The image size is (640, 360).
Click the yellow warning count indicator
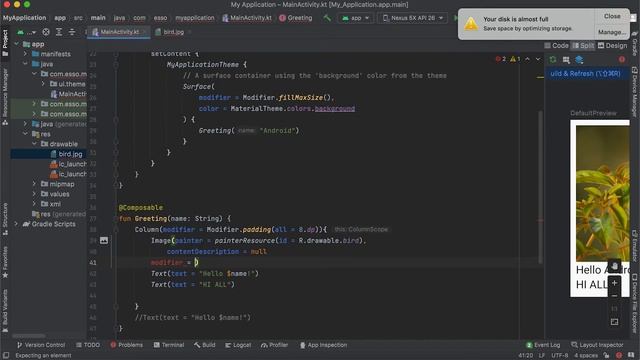(x=515, y=59)
